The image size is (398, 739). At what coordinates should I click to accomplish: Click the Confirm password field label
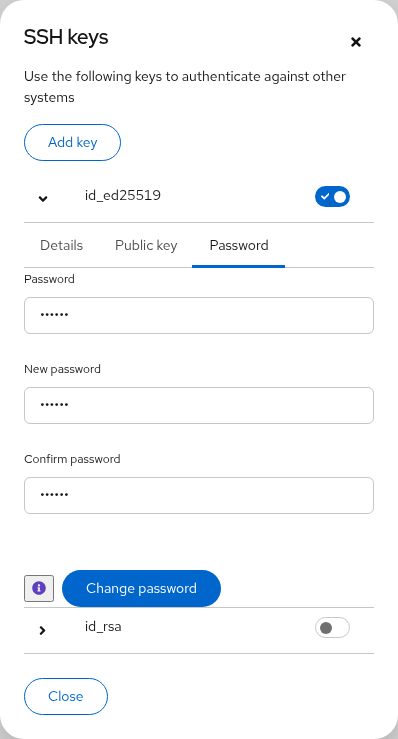[x=72, y=459]
